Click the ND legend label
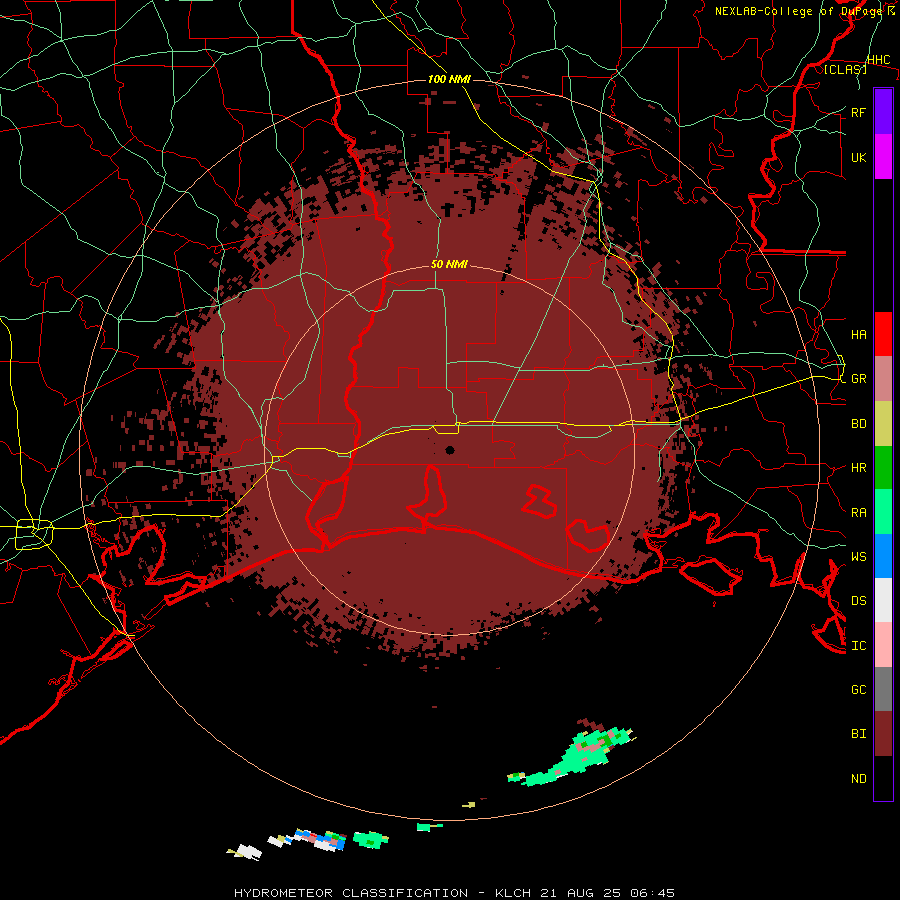900x900 pixels. 858,778
